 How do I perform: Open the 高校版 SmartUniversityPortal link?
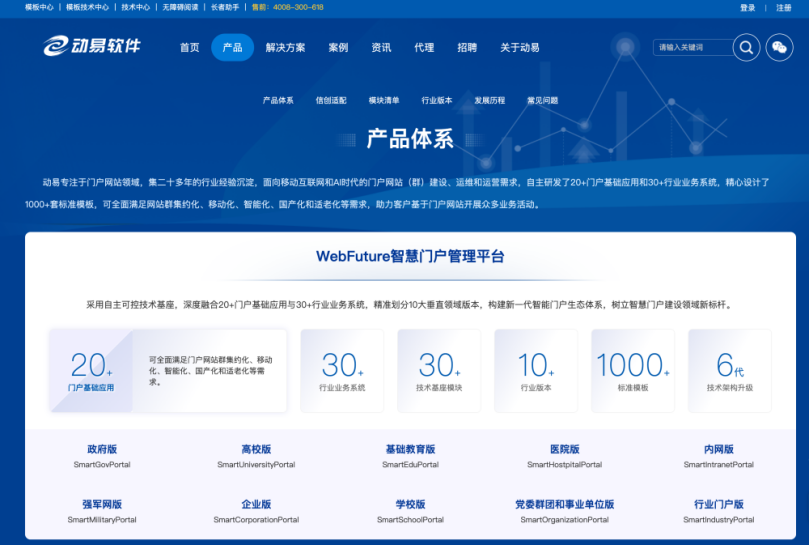tap(256, 456)
